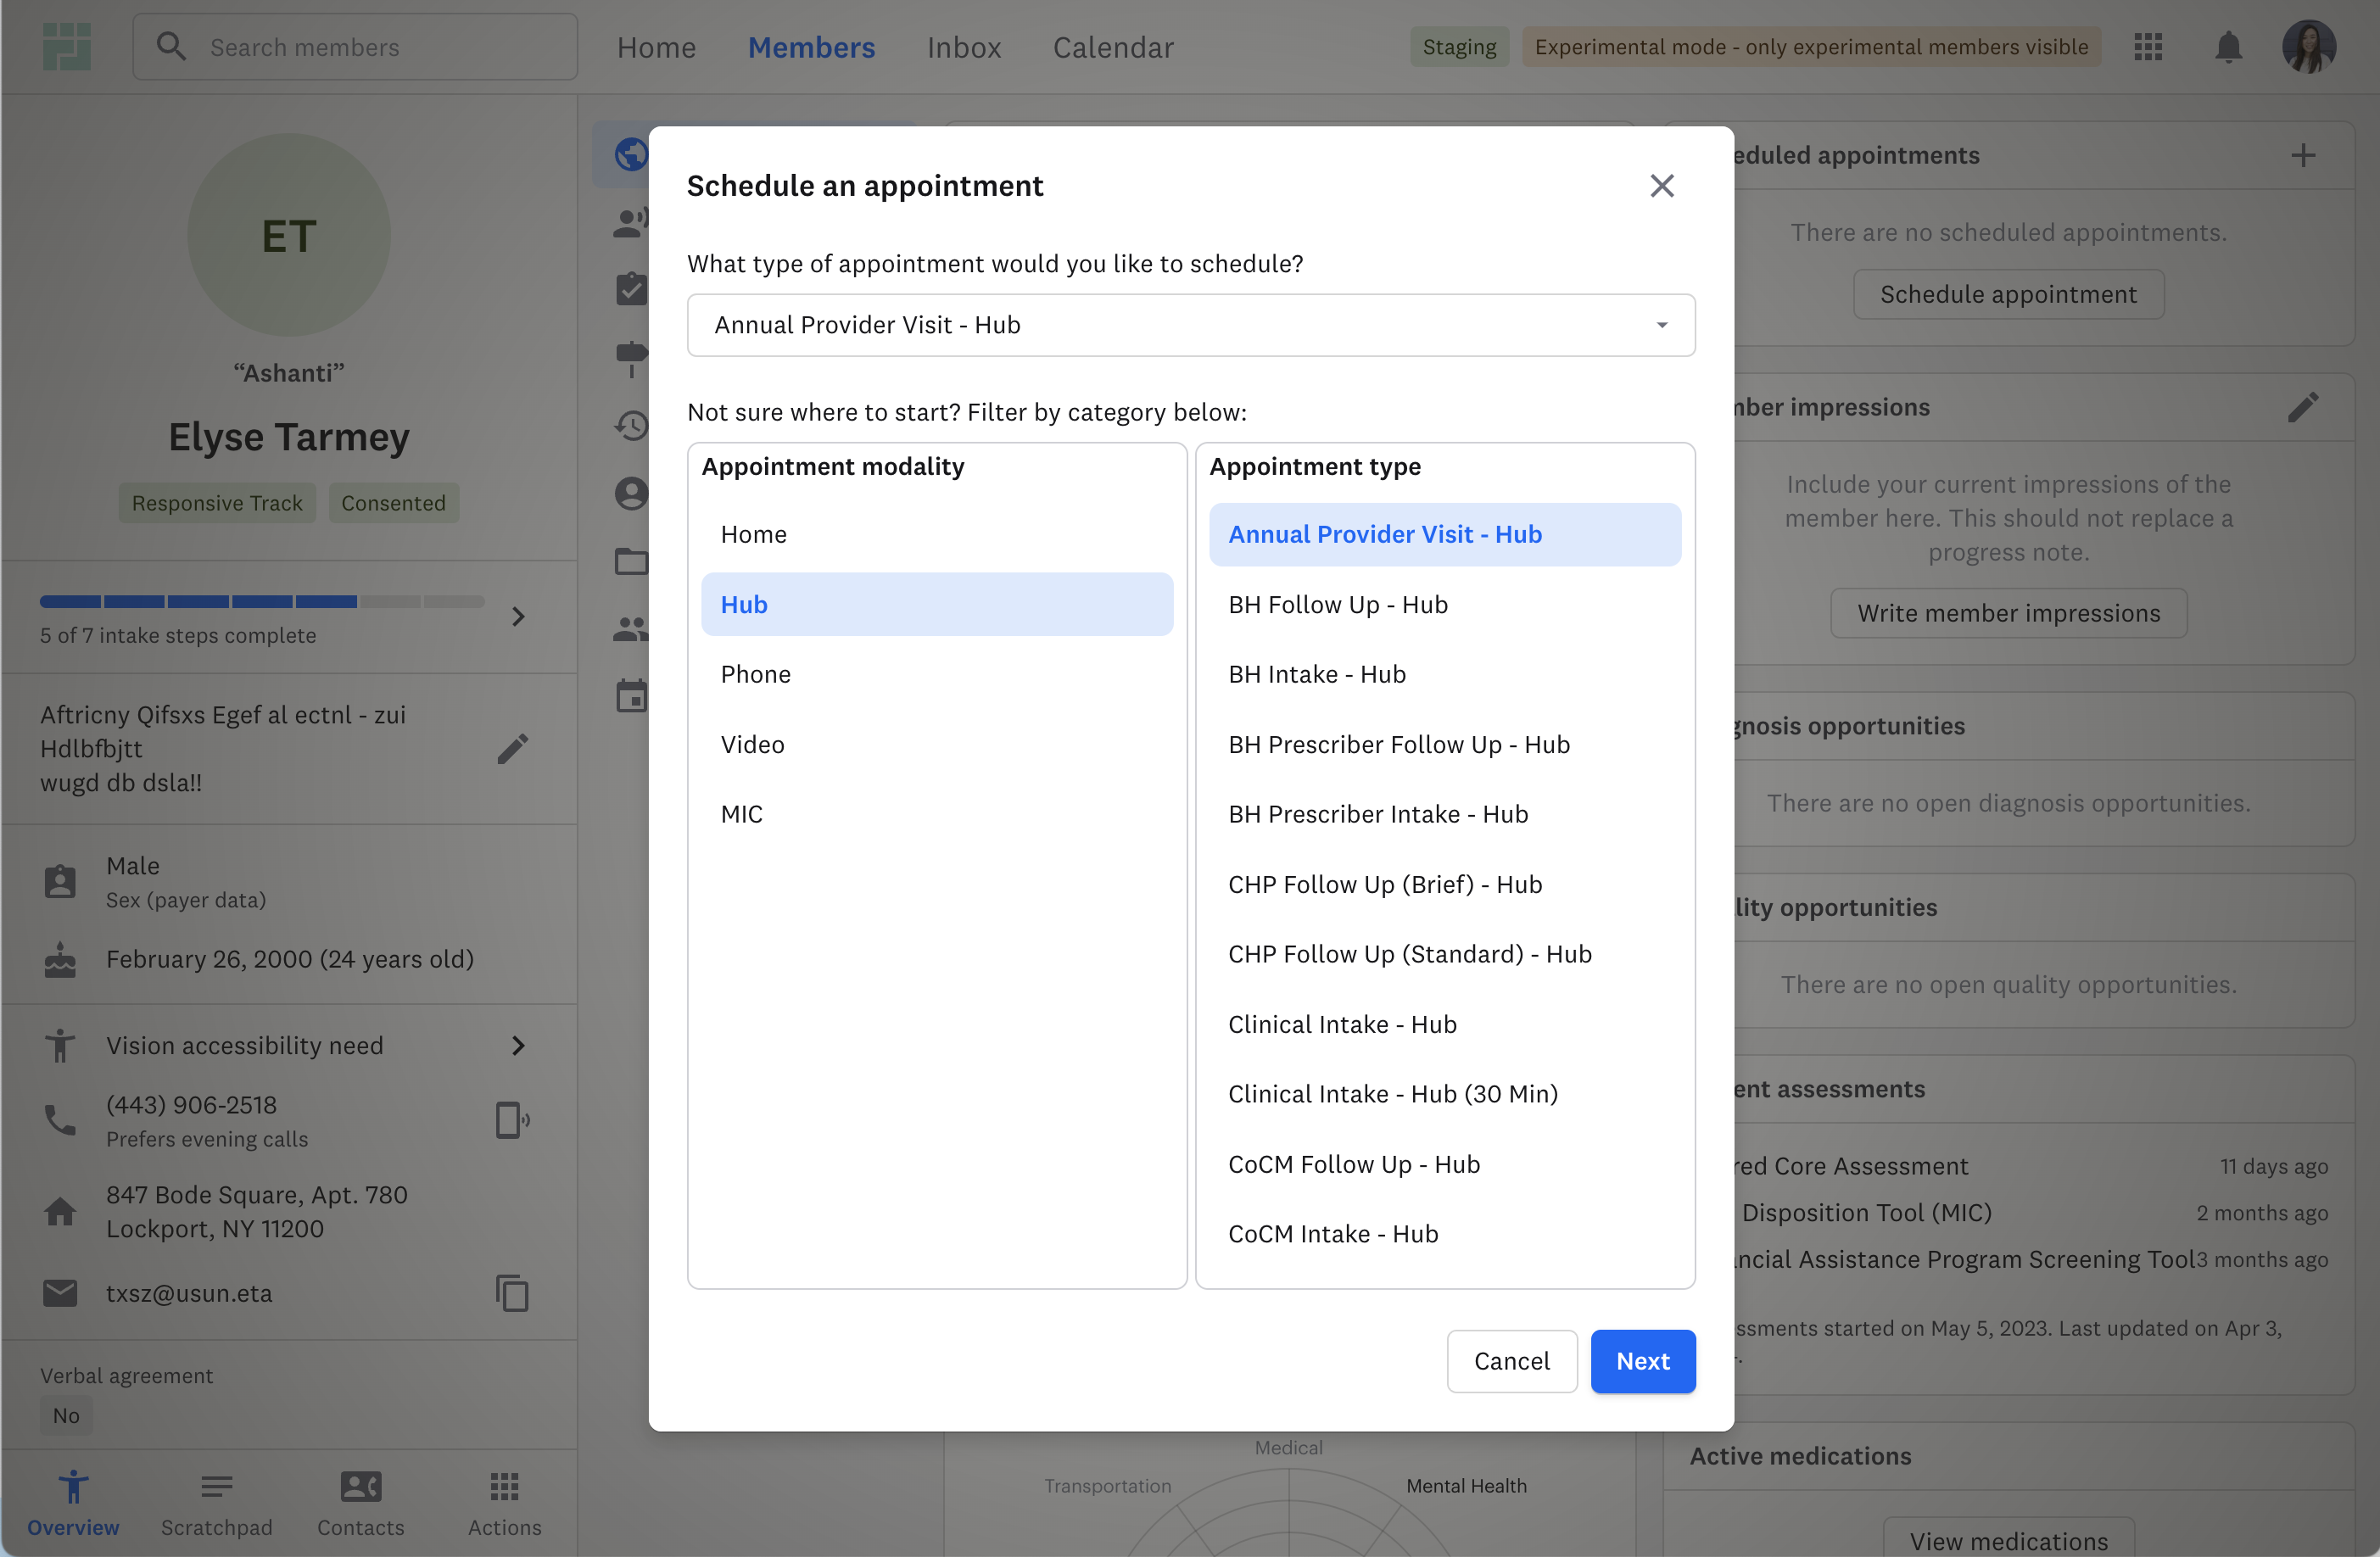Edit the member note with pencil icon

(x=513, y=748)
